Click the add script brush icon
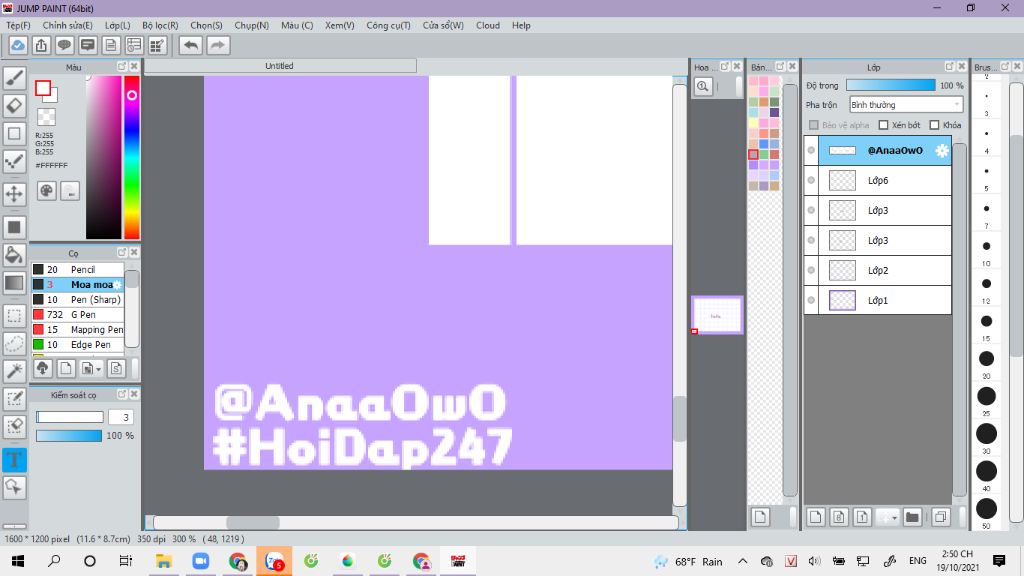 point(116,368)
